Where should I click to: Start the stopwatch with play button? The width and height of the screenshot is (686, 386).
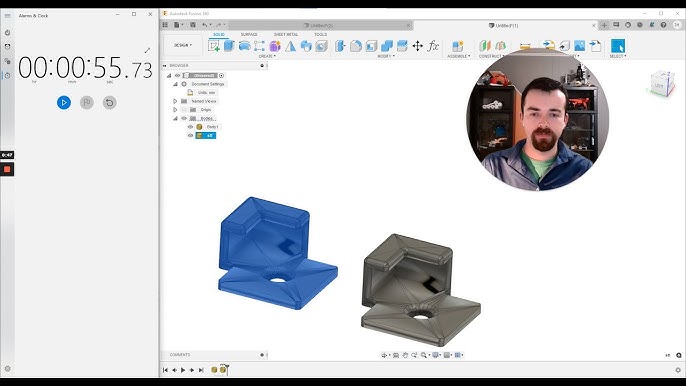pos(64,102)
